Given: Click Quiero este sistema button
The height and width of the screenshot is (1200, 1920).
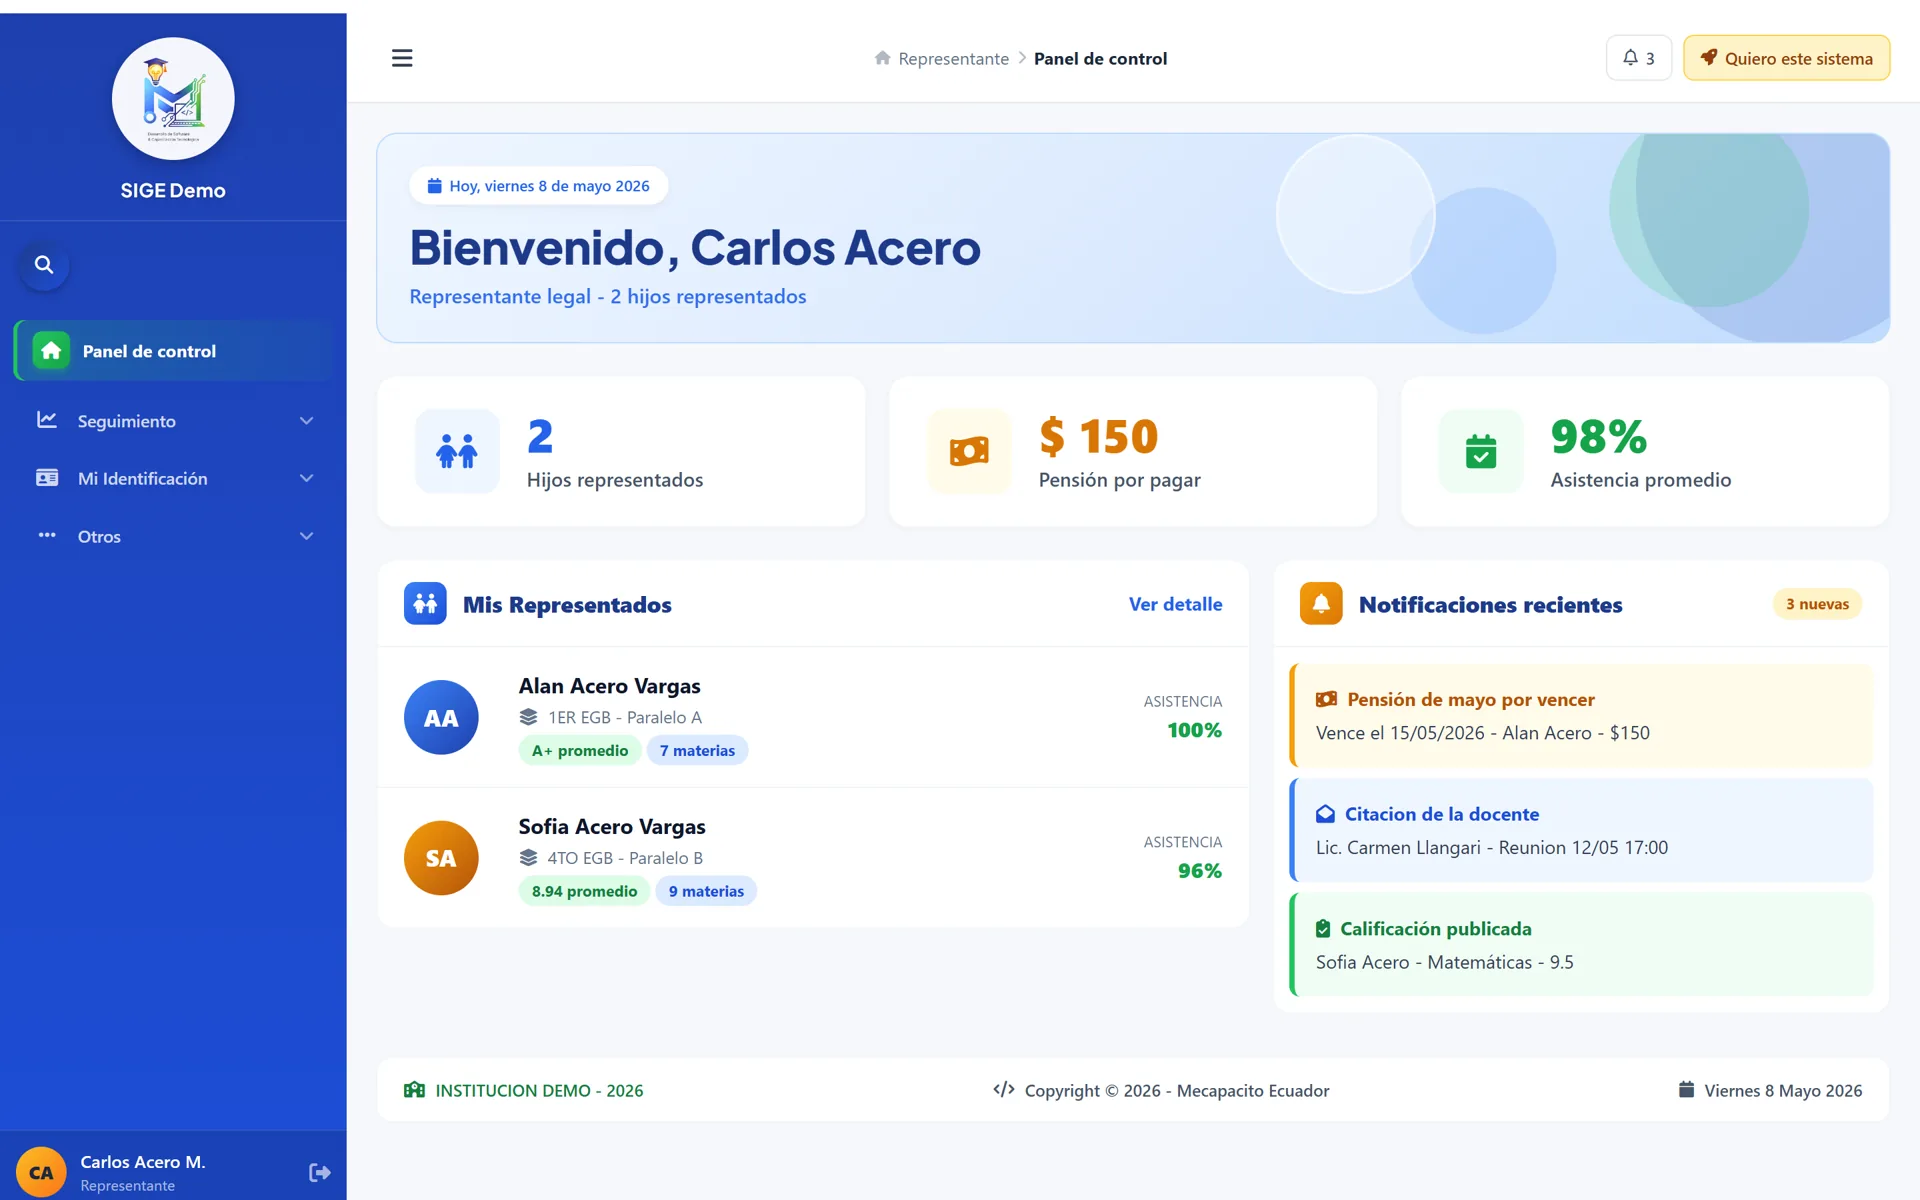Looking at the screenshot, I should point(1786,58).
